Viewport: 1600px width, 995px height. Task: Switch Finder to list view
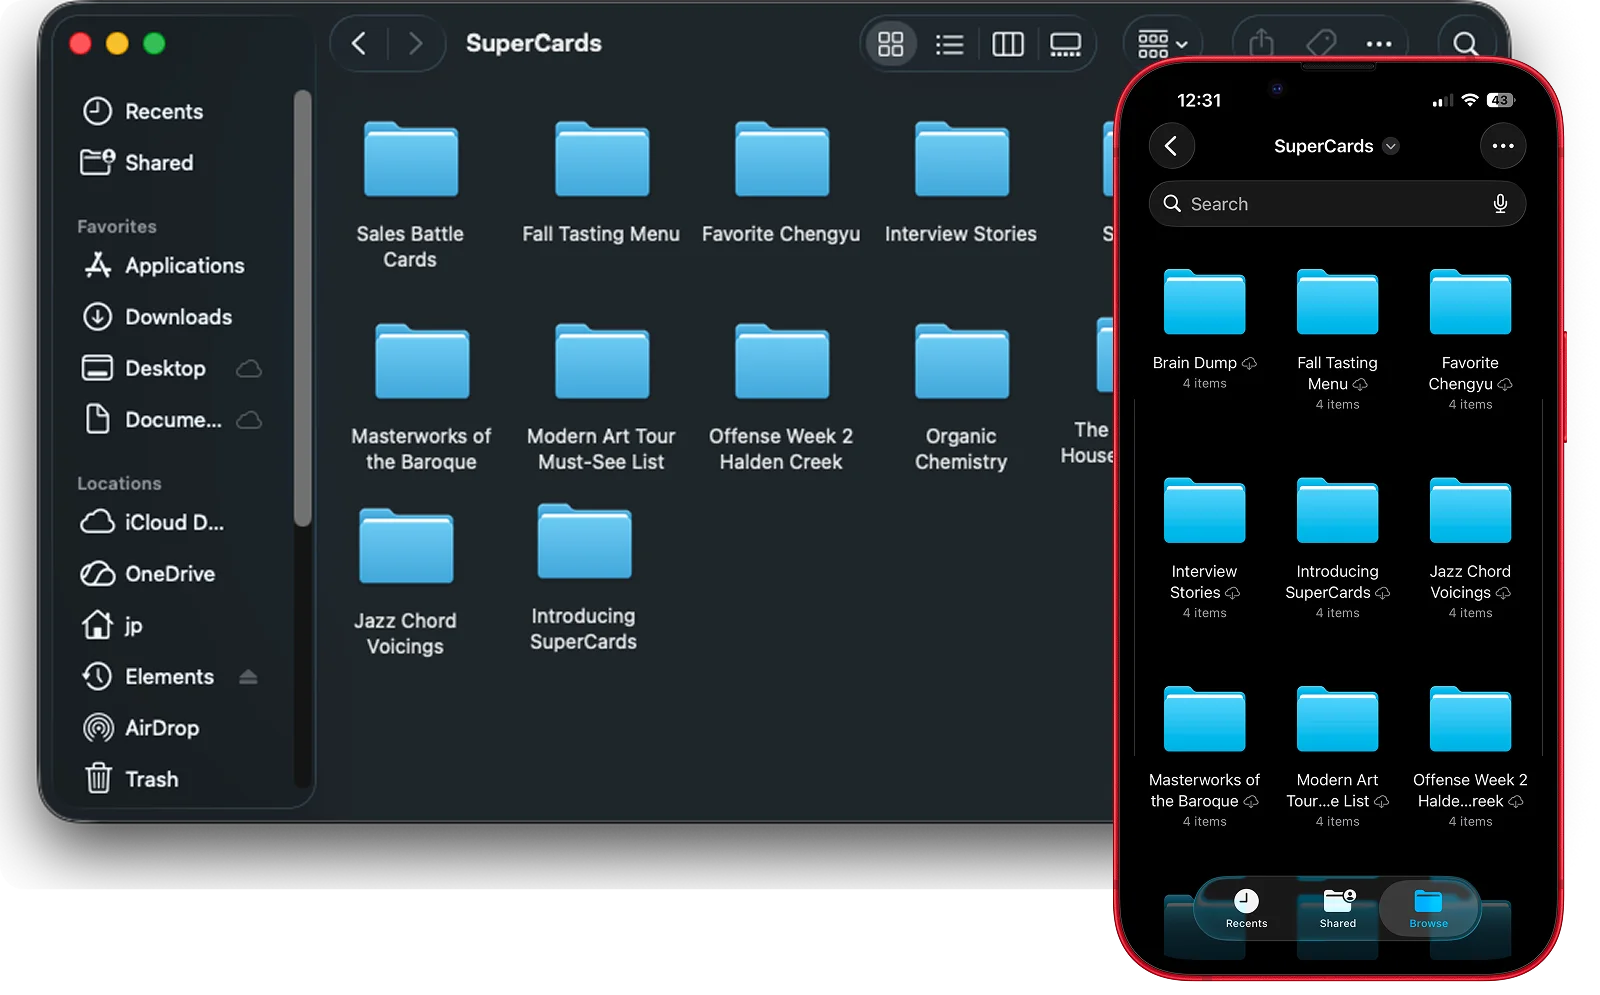[x=949, y=44]
